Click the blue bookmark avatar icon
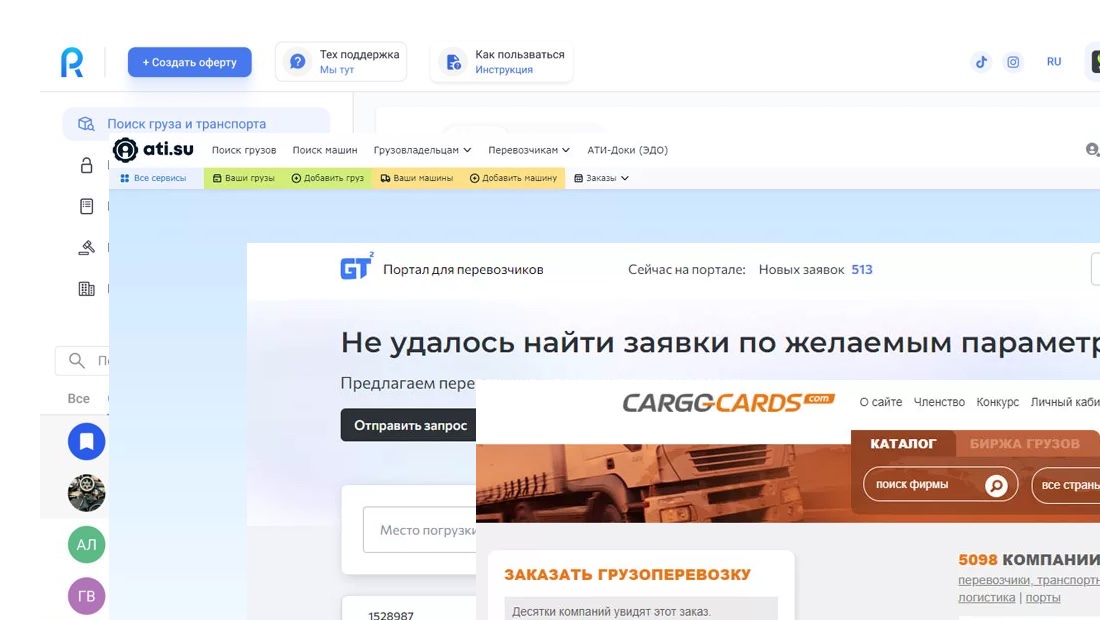This screenshot has height=620, width=1100. click(x=86, y=441)
